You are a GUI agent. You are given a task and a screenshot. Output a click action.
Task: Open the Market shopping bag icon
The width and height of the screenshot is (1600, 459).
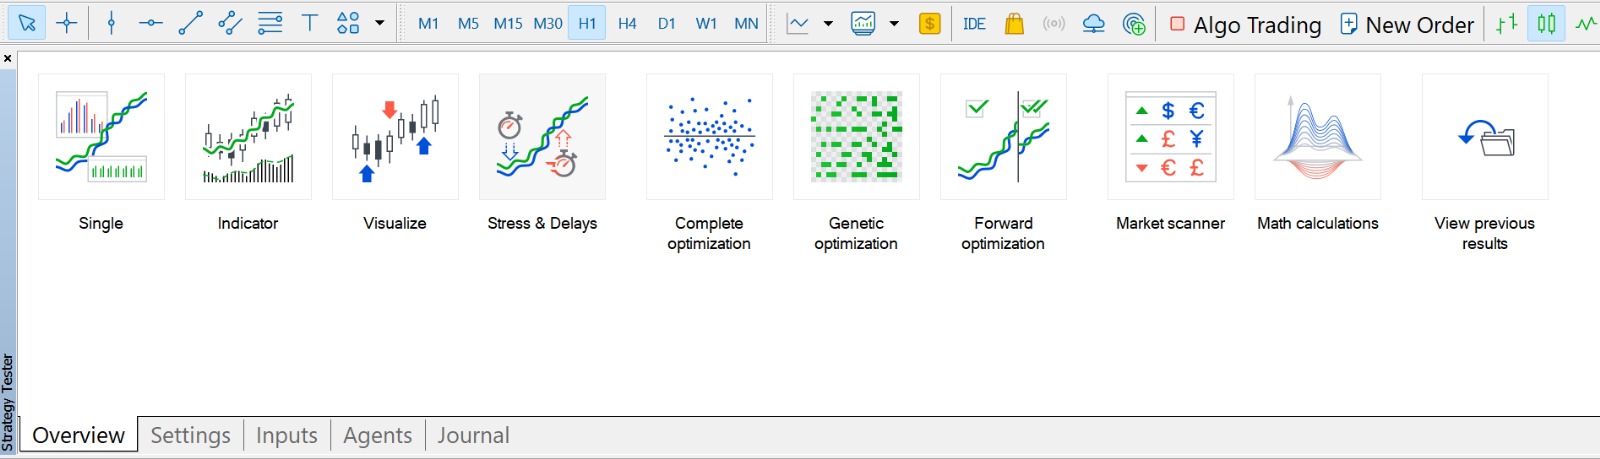tap(1014, 24)
